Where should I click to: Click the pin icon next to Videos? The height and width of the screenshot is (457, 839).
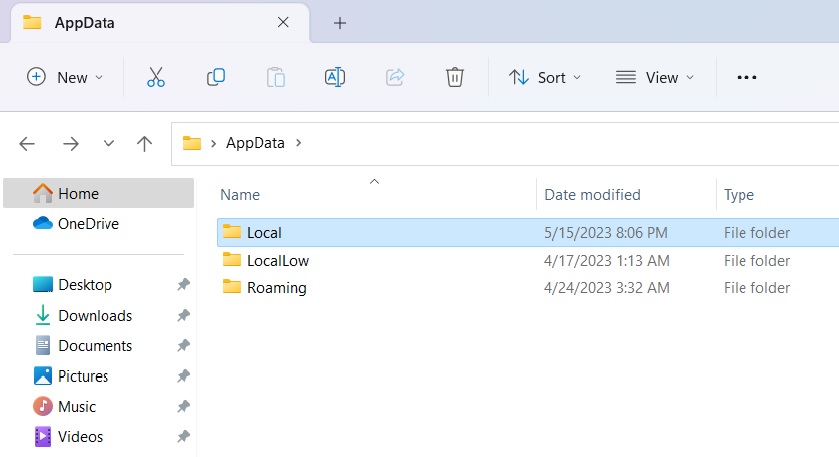tap(184, 436)
